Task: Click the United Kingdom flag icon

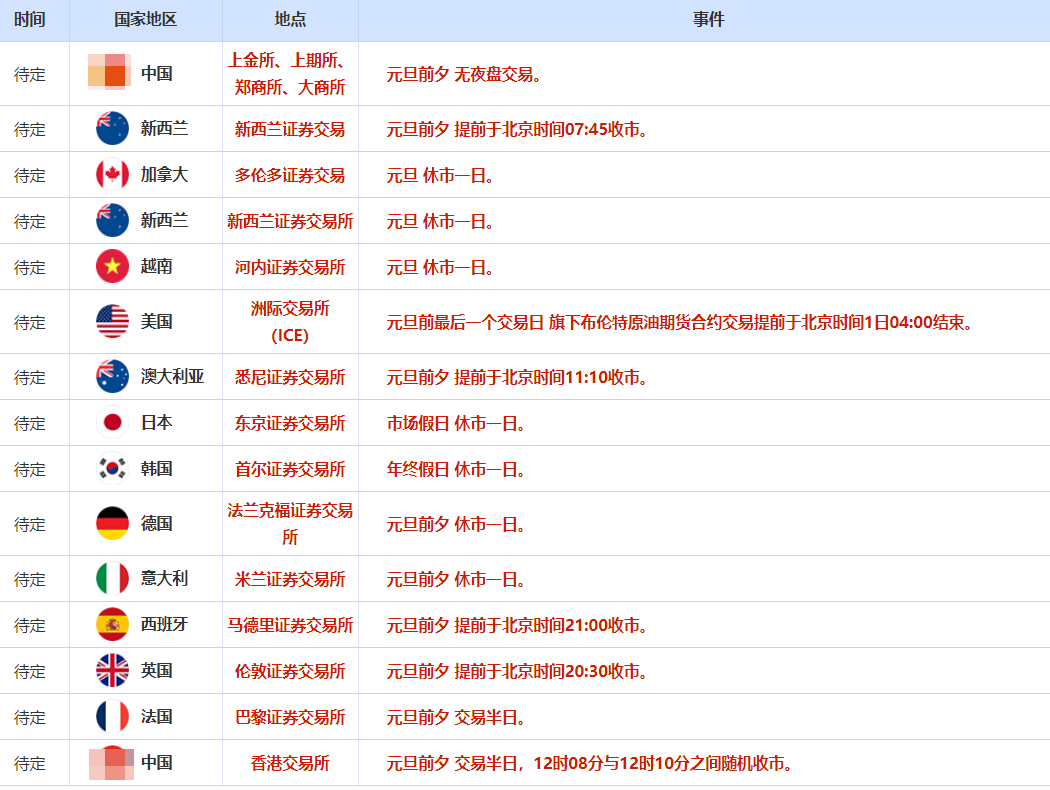Action: coord(112,671)
